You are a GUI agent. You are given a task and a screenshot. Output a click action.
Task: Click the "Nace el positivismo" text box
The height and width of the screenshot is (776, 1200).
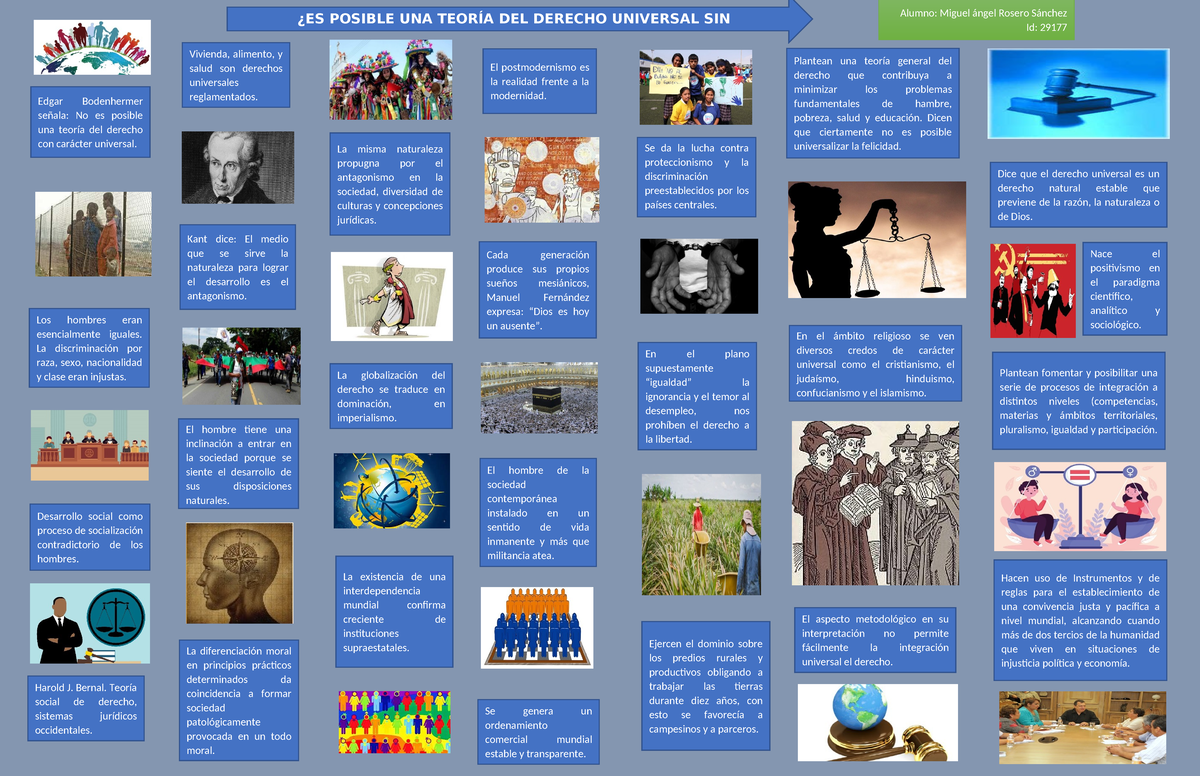click(1125, 290)
